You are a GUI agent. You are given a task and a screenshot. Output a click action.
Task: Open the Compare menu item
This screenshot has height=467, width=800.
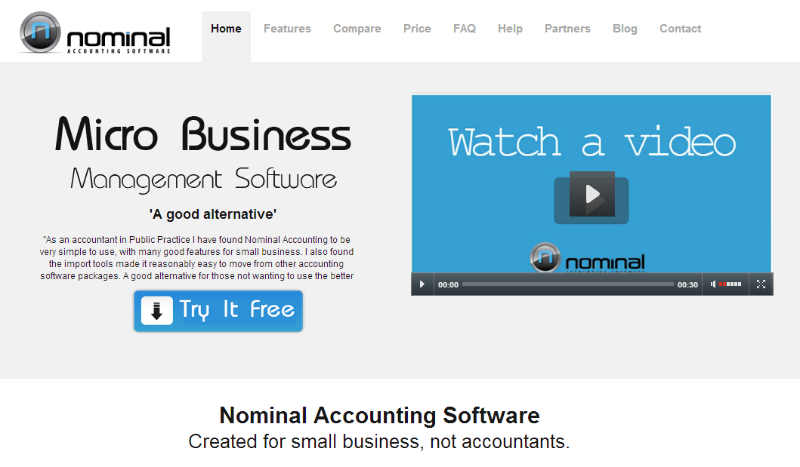coord(357,29)
